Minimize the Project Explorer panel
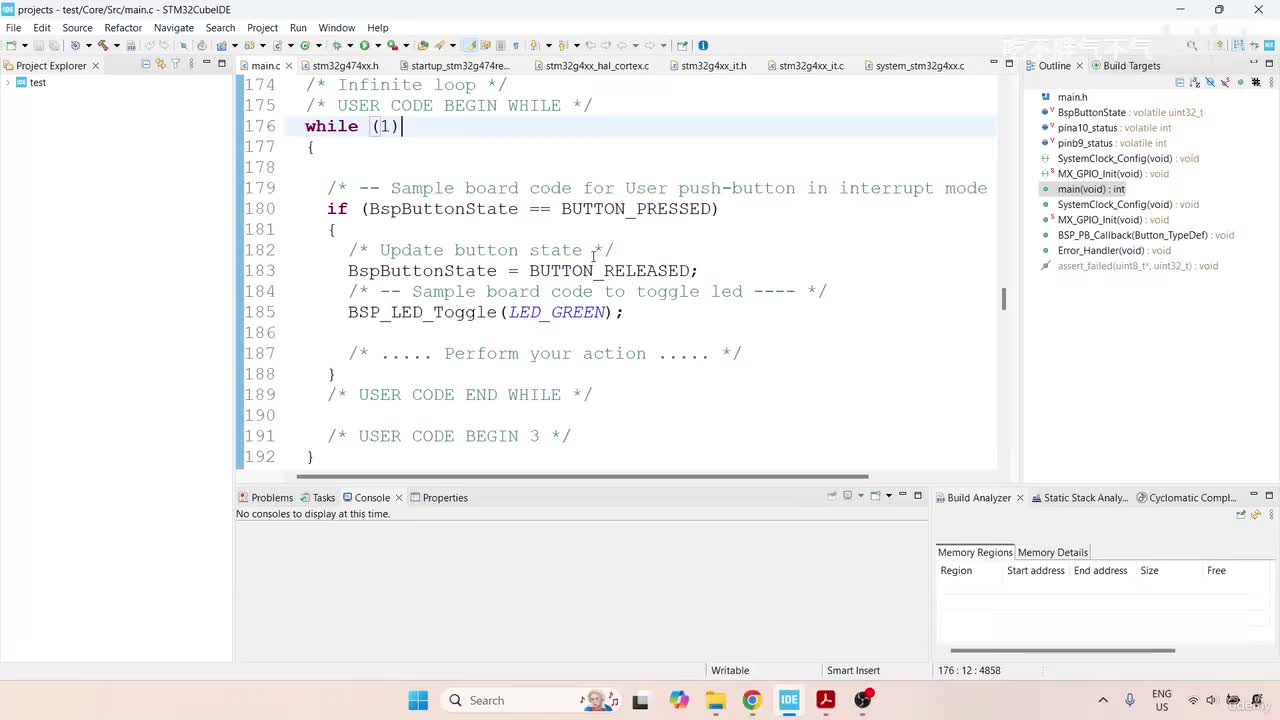This screenshot has height=720, width=1280. [x=206, y=63]
